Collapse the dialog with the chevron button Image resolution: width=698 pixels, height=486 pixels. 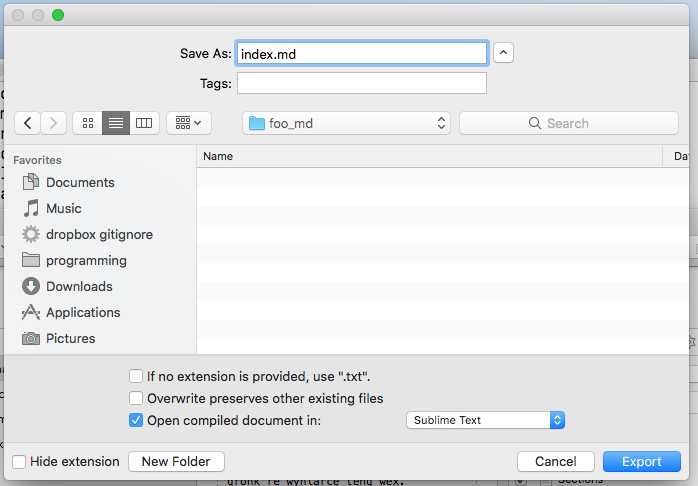tap(504, 53)
